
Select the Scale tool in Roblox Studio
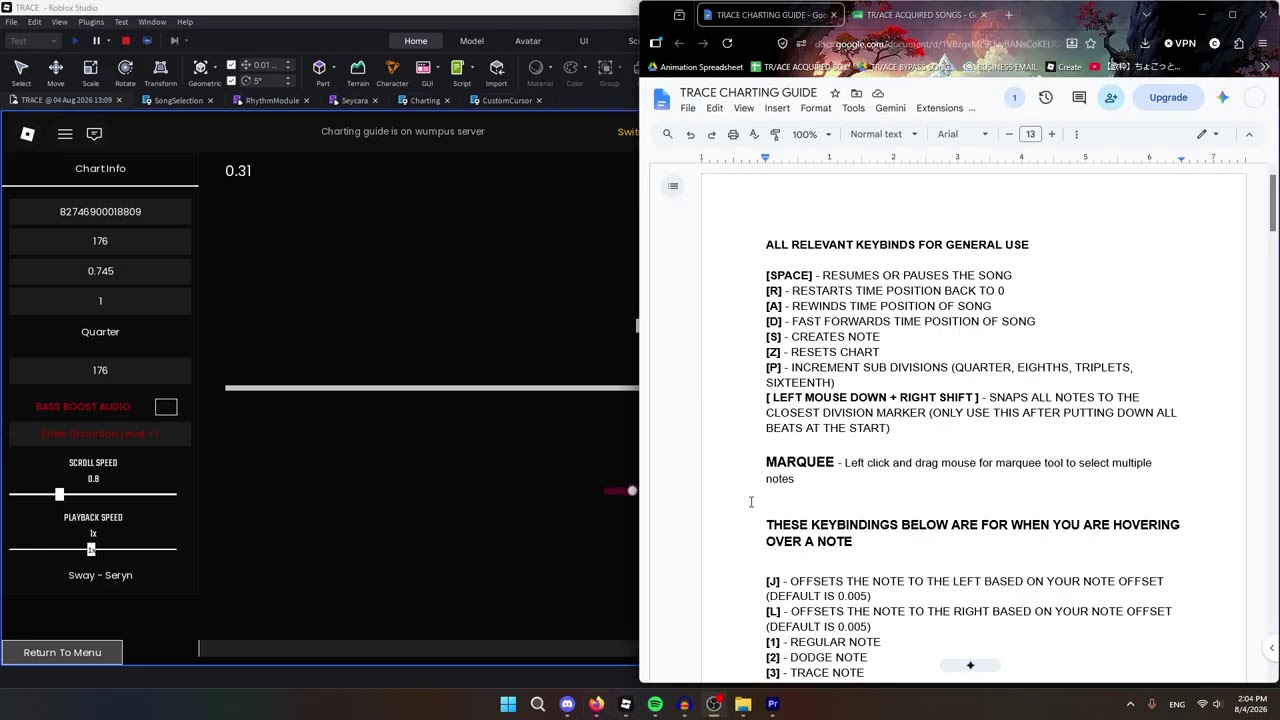(x=90, y=72)
